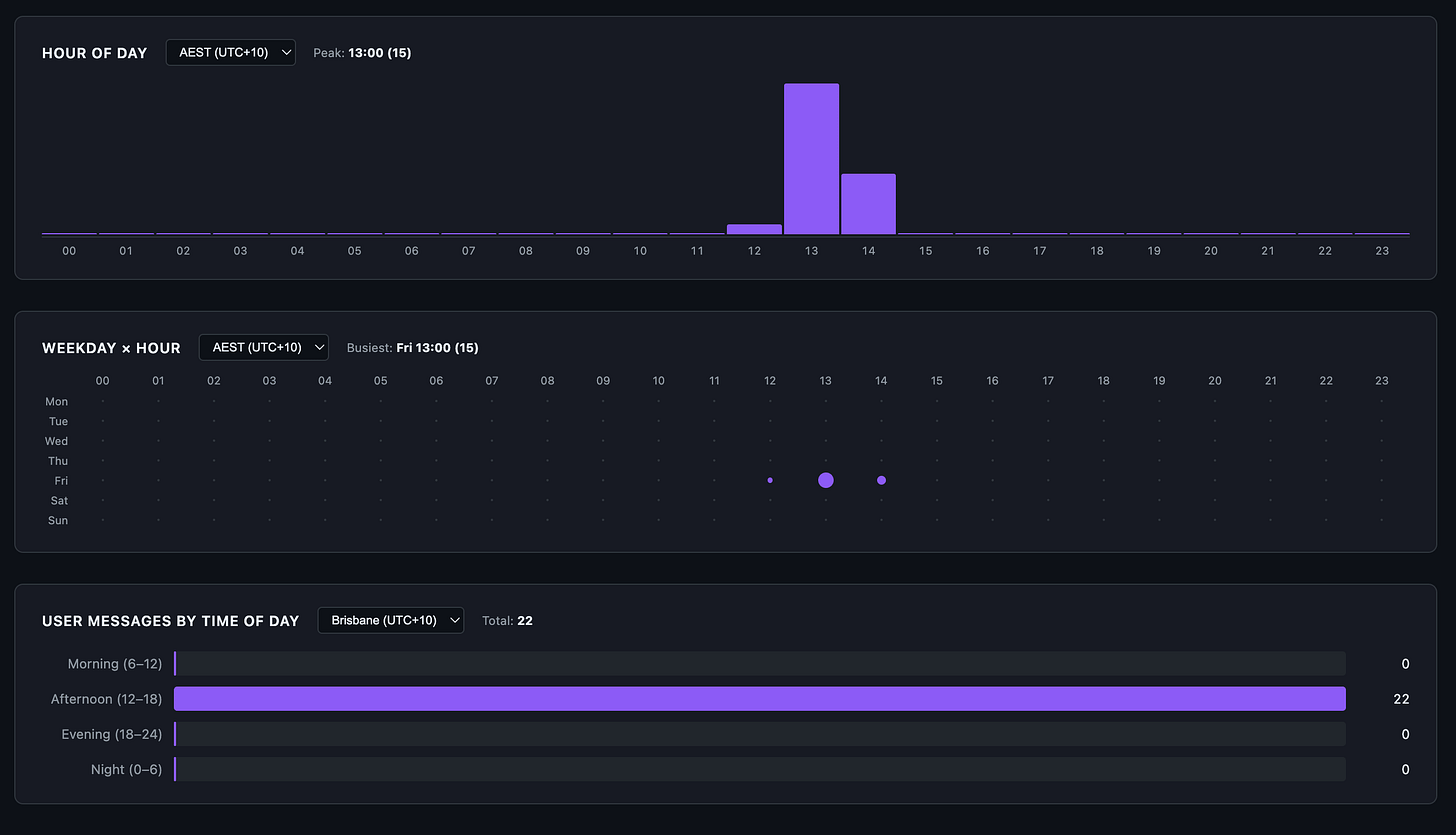Click the 'Night (0–6)' row label
The image size is (1456, 835).
coord(126,769)
